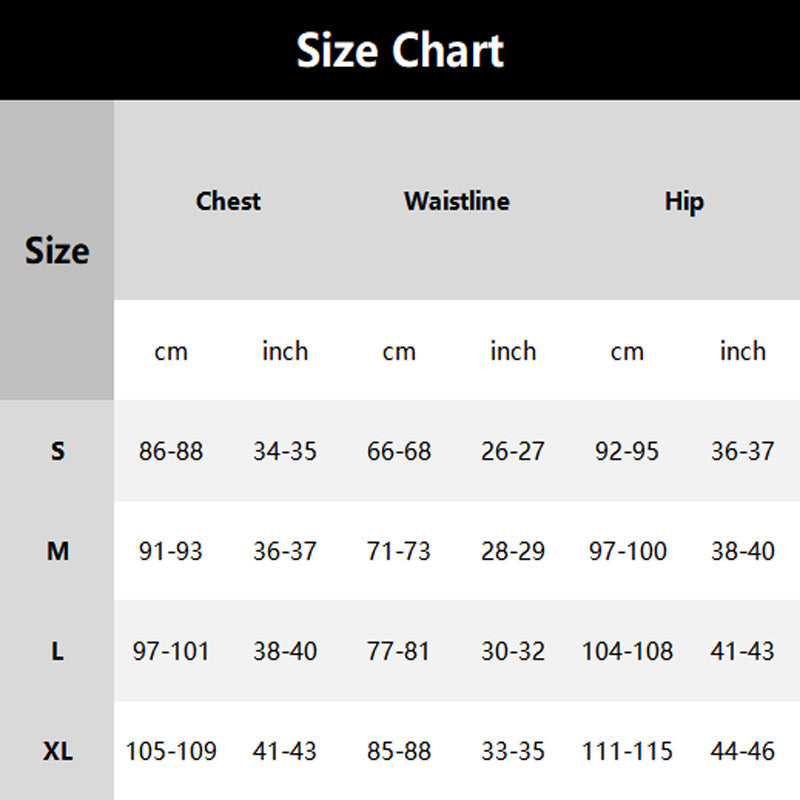
Task: Select the Chest column header
Action: click(x=228, y=201)
